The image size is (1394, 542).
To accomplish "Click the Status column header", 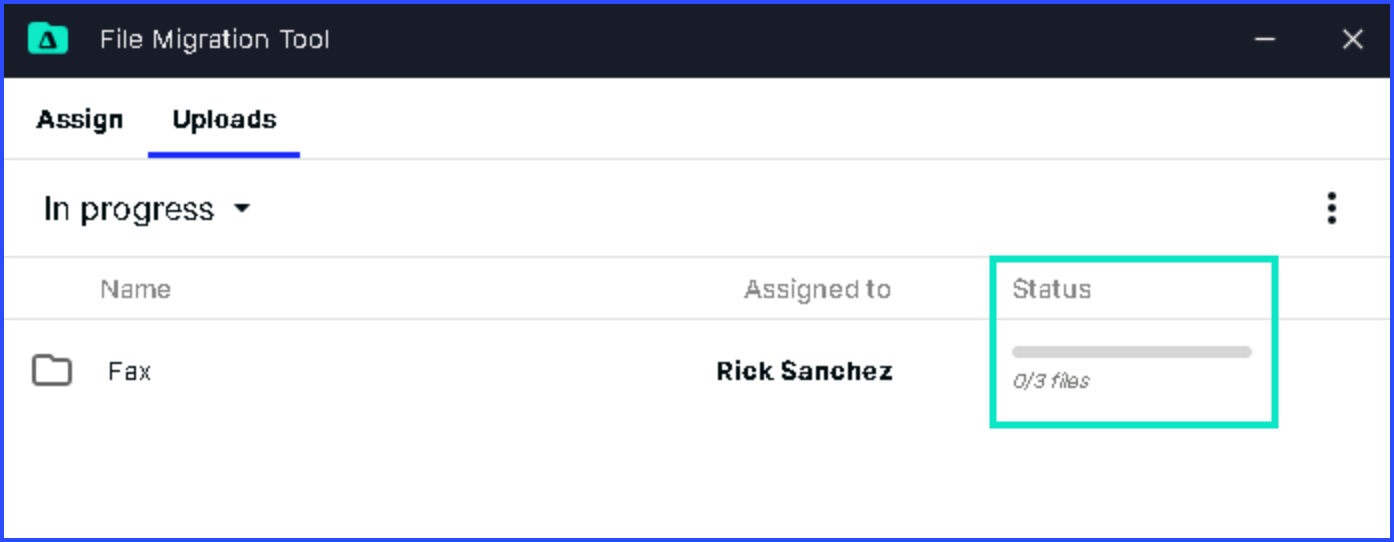I will [x=1051, y=289].
